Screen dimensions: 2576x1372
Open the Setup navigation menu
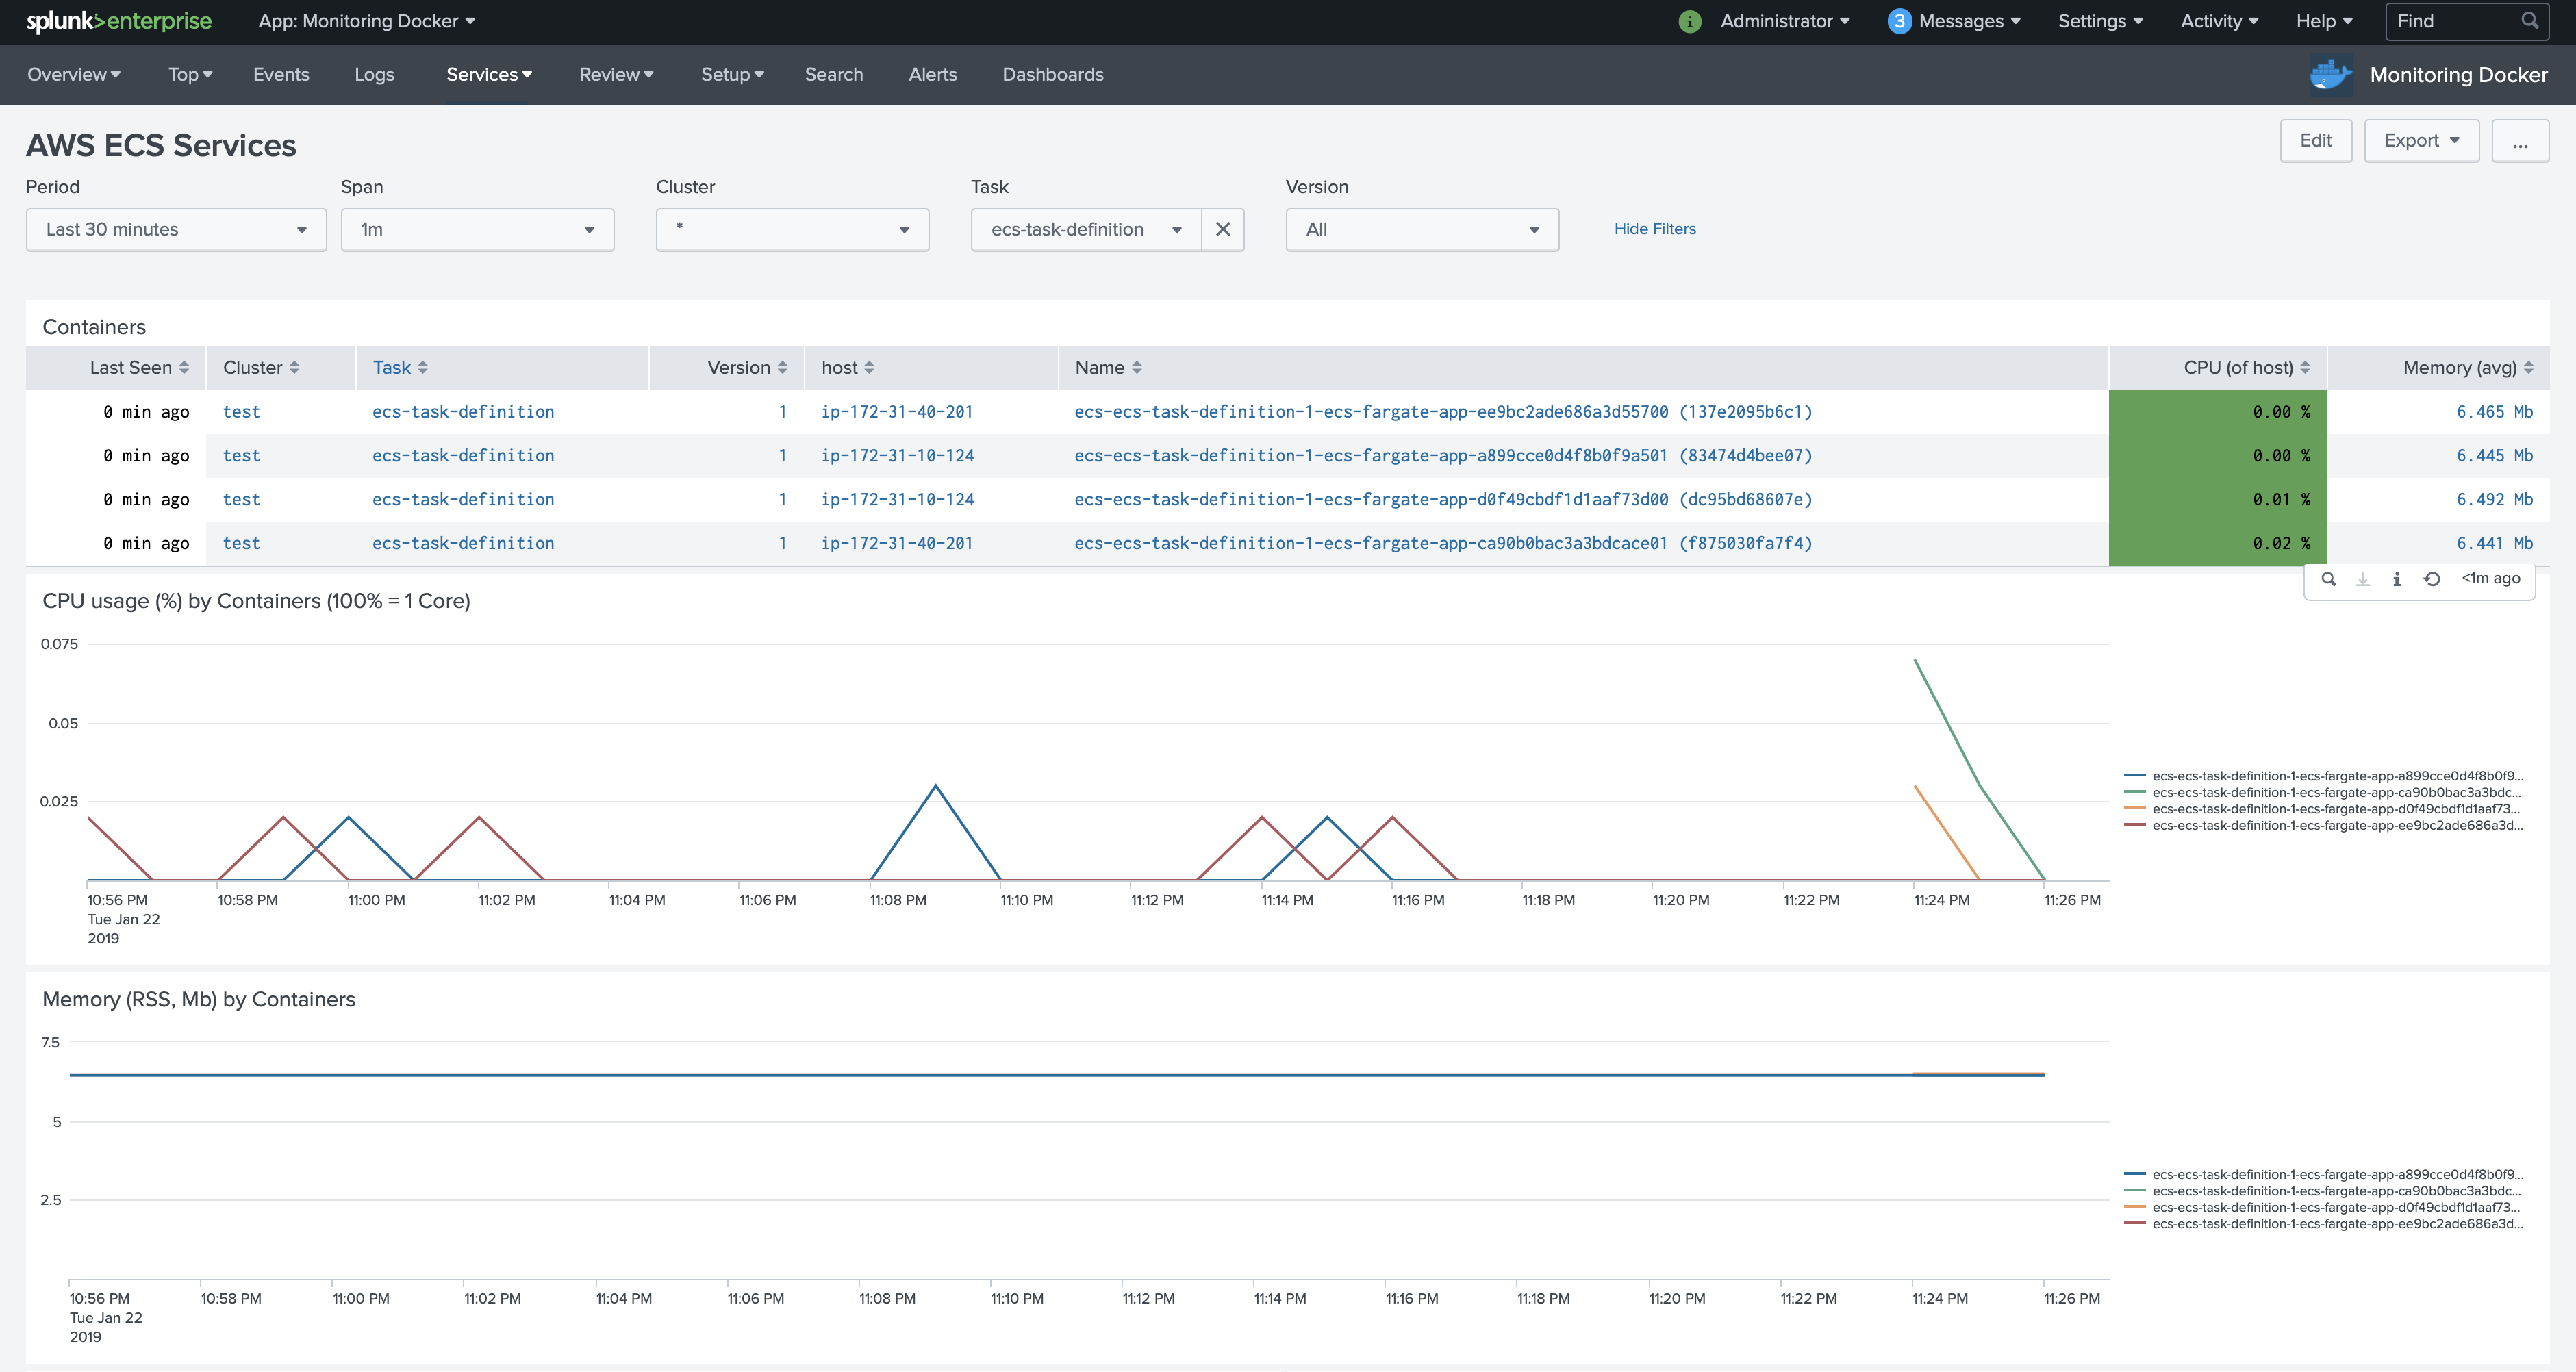[x=732, y=75]
